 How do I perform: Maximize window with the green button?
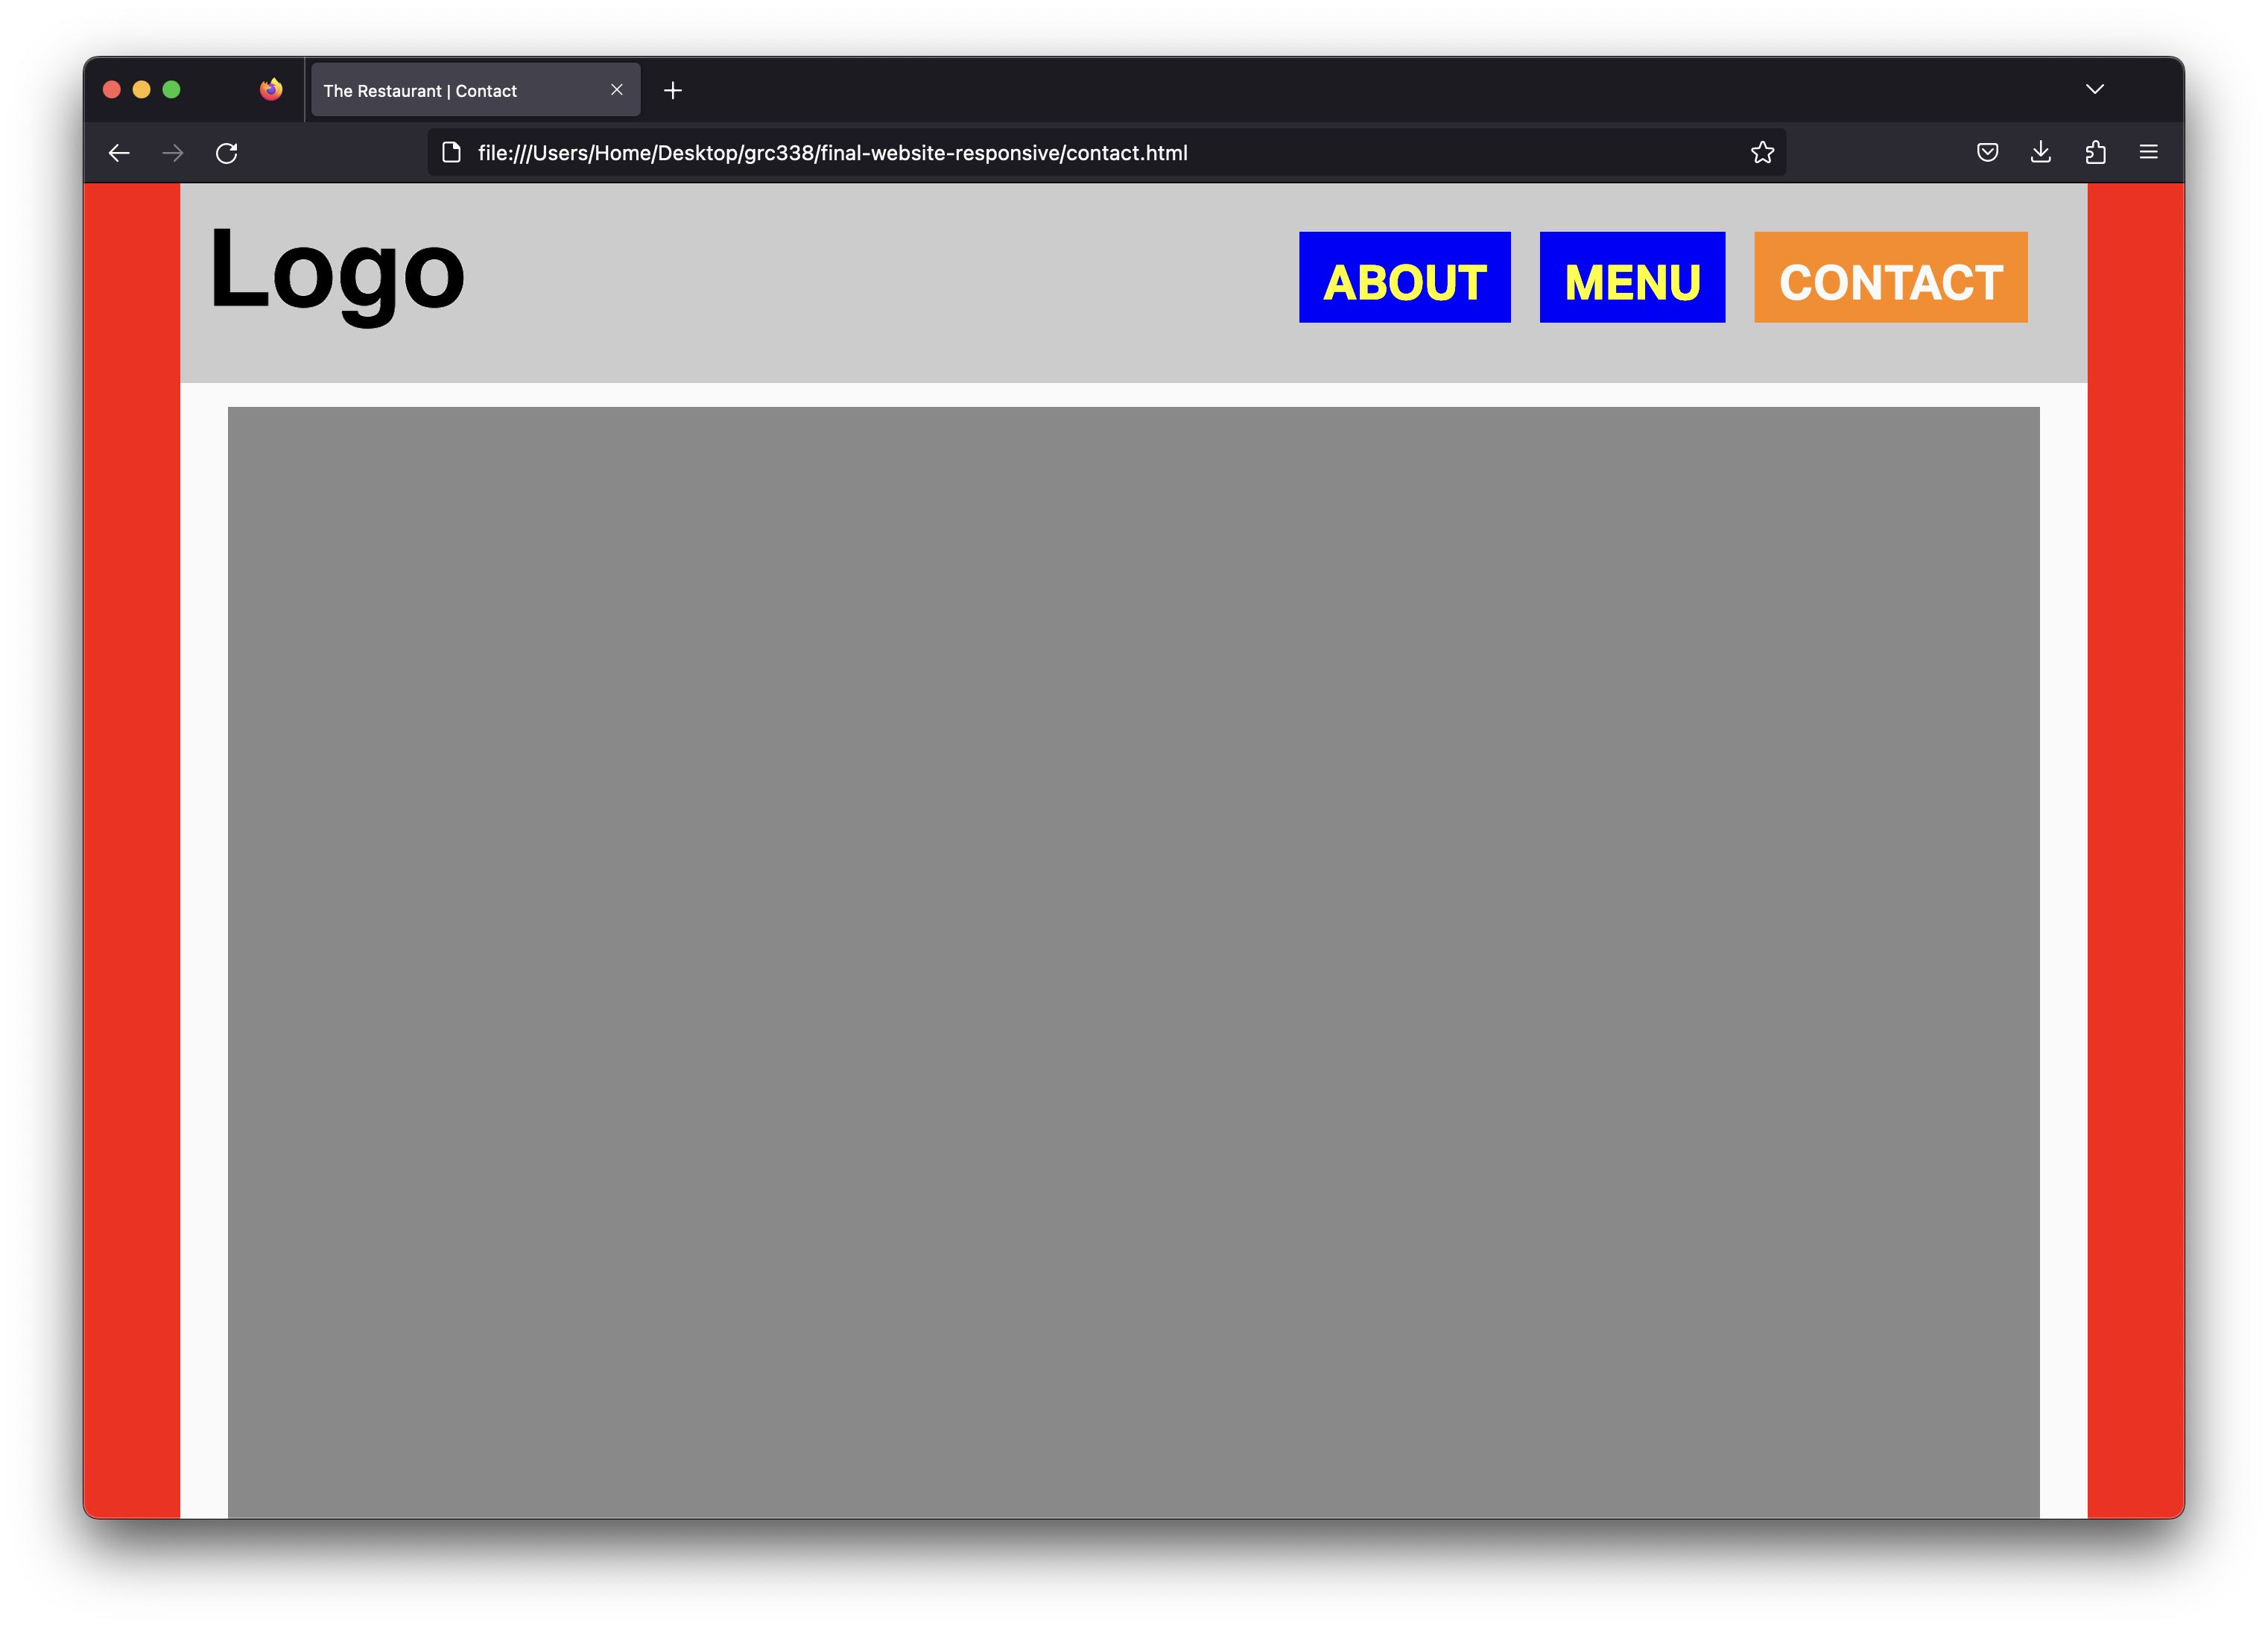point(172,90)
